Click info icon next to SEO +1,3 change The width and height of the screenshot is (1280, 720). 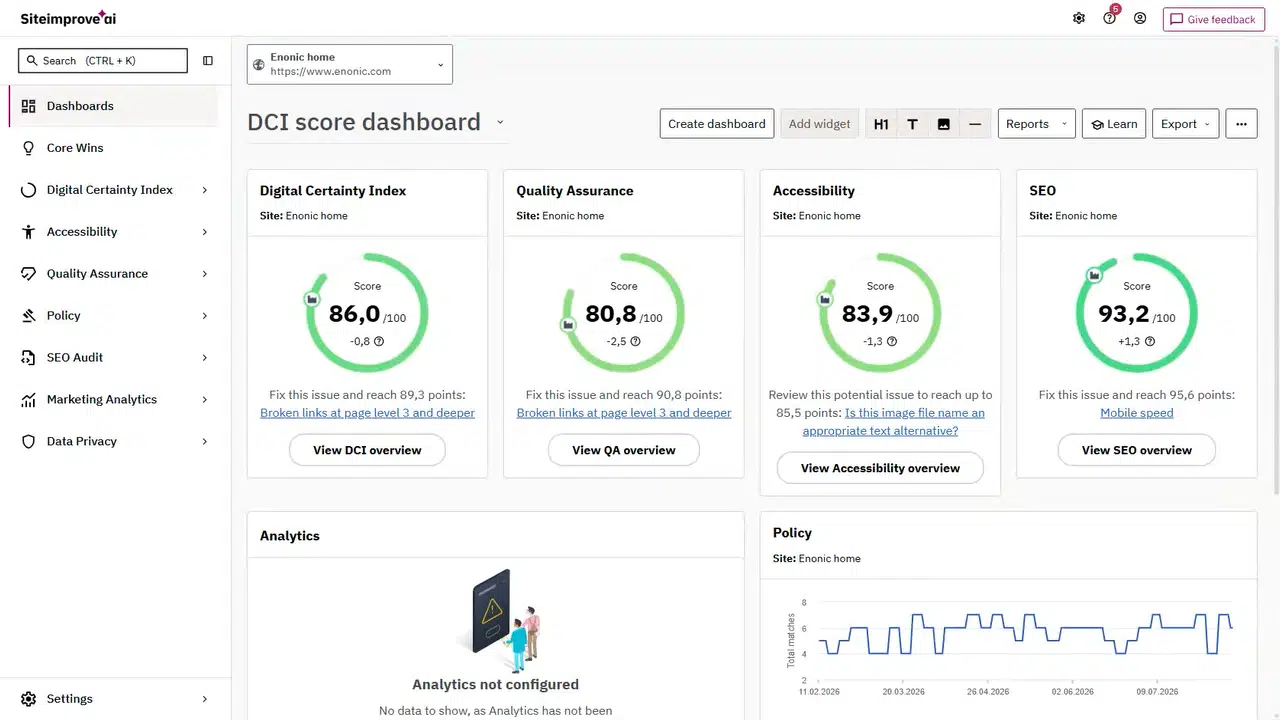(1150, 341)
